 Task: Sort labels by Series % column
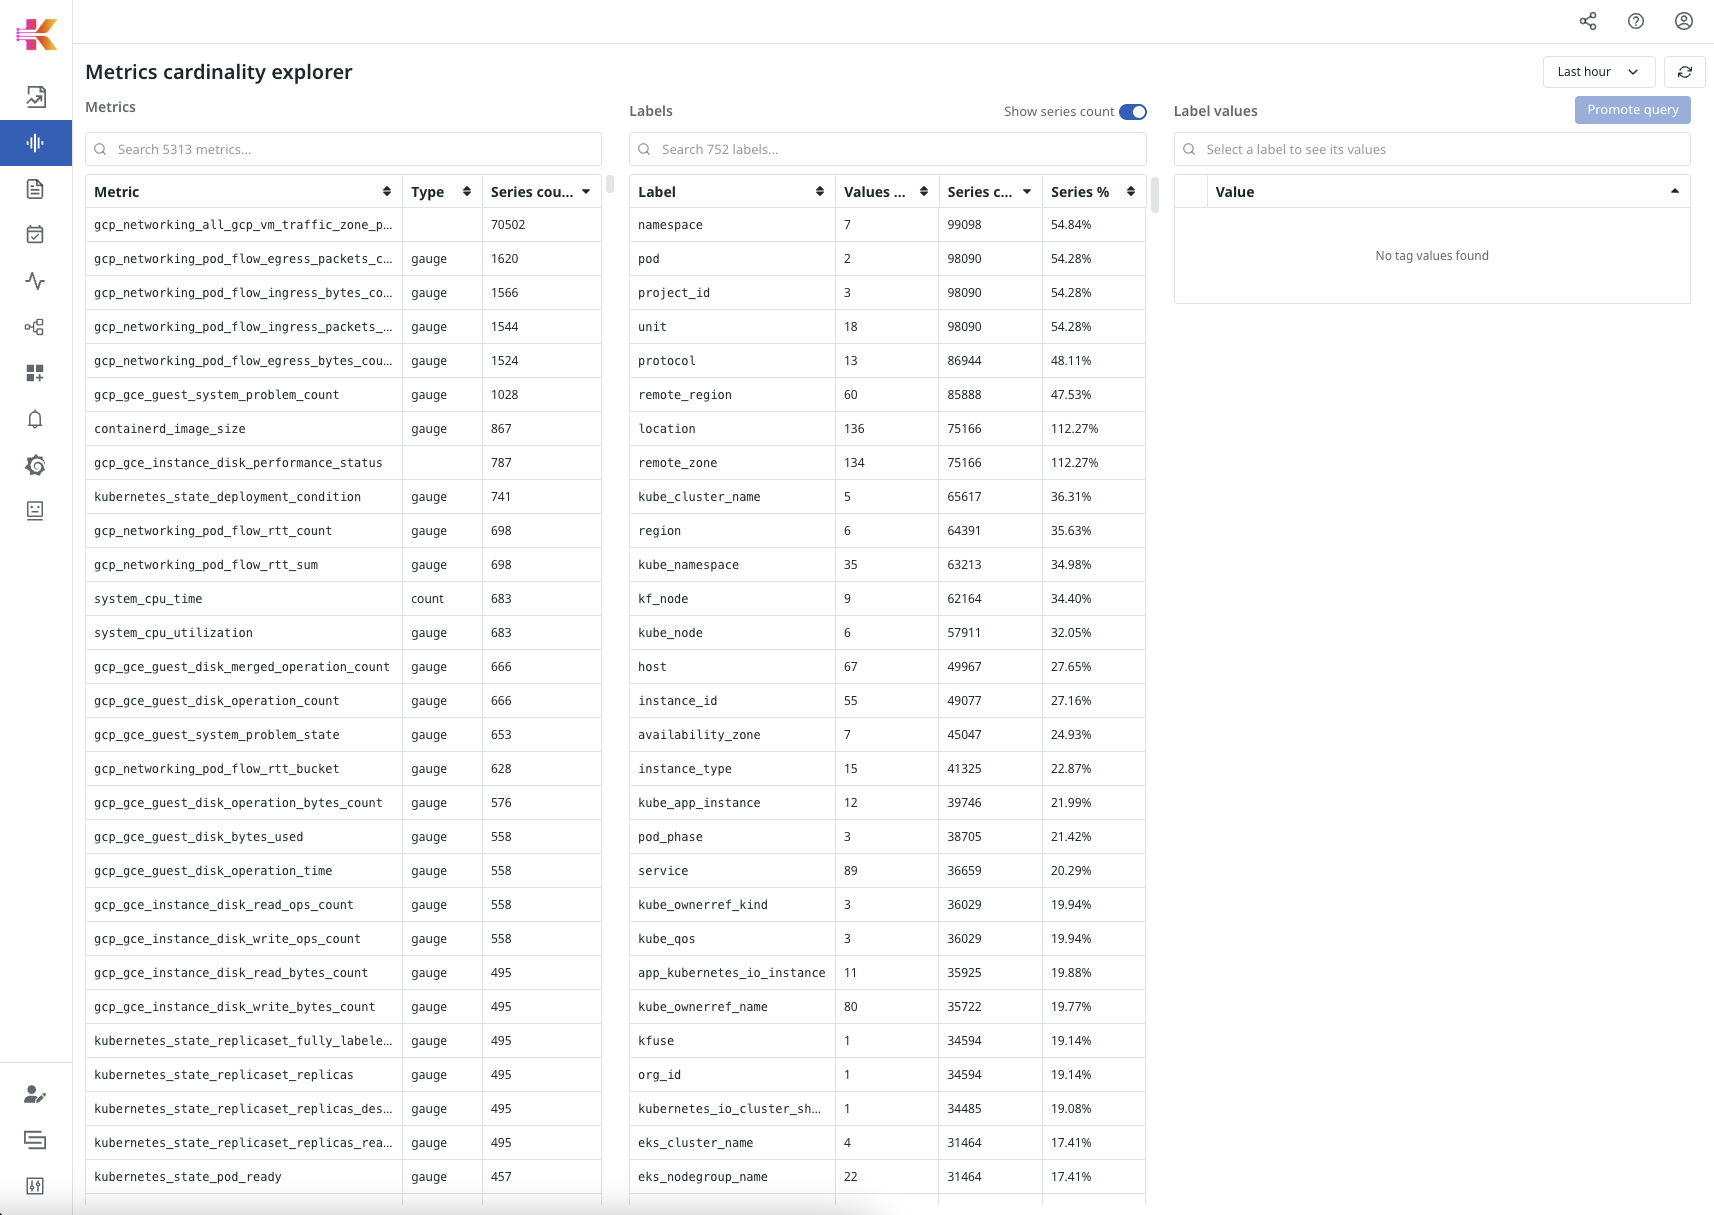pyautogui.click(x=1092, y=192)
